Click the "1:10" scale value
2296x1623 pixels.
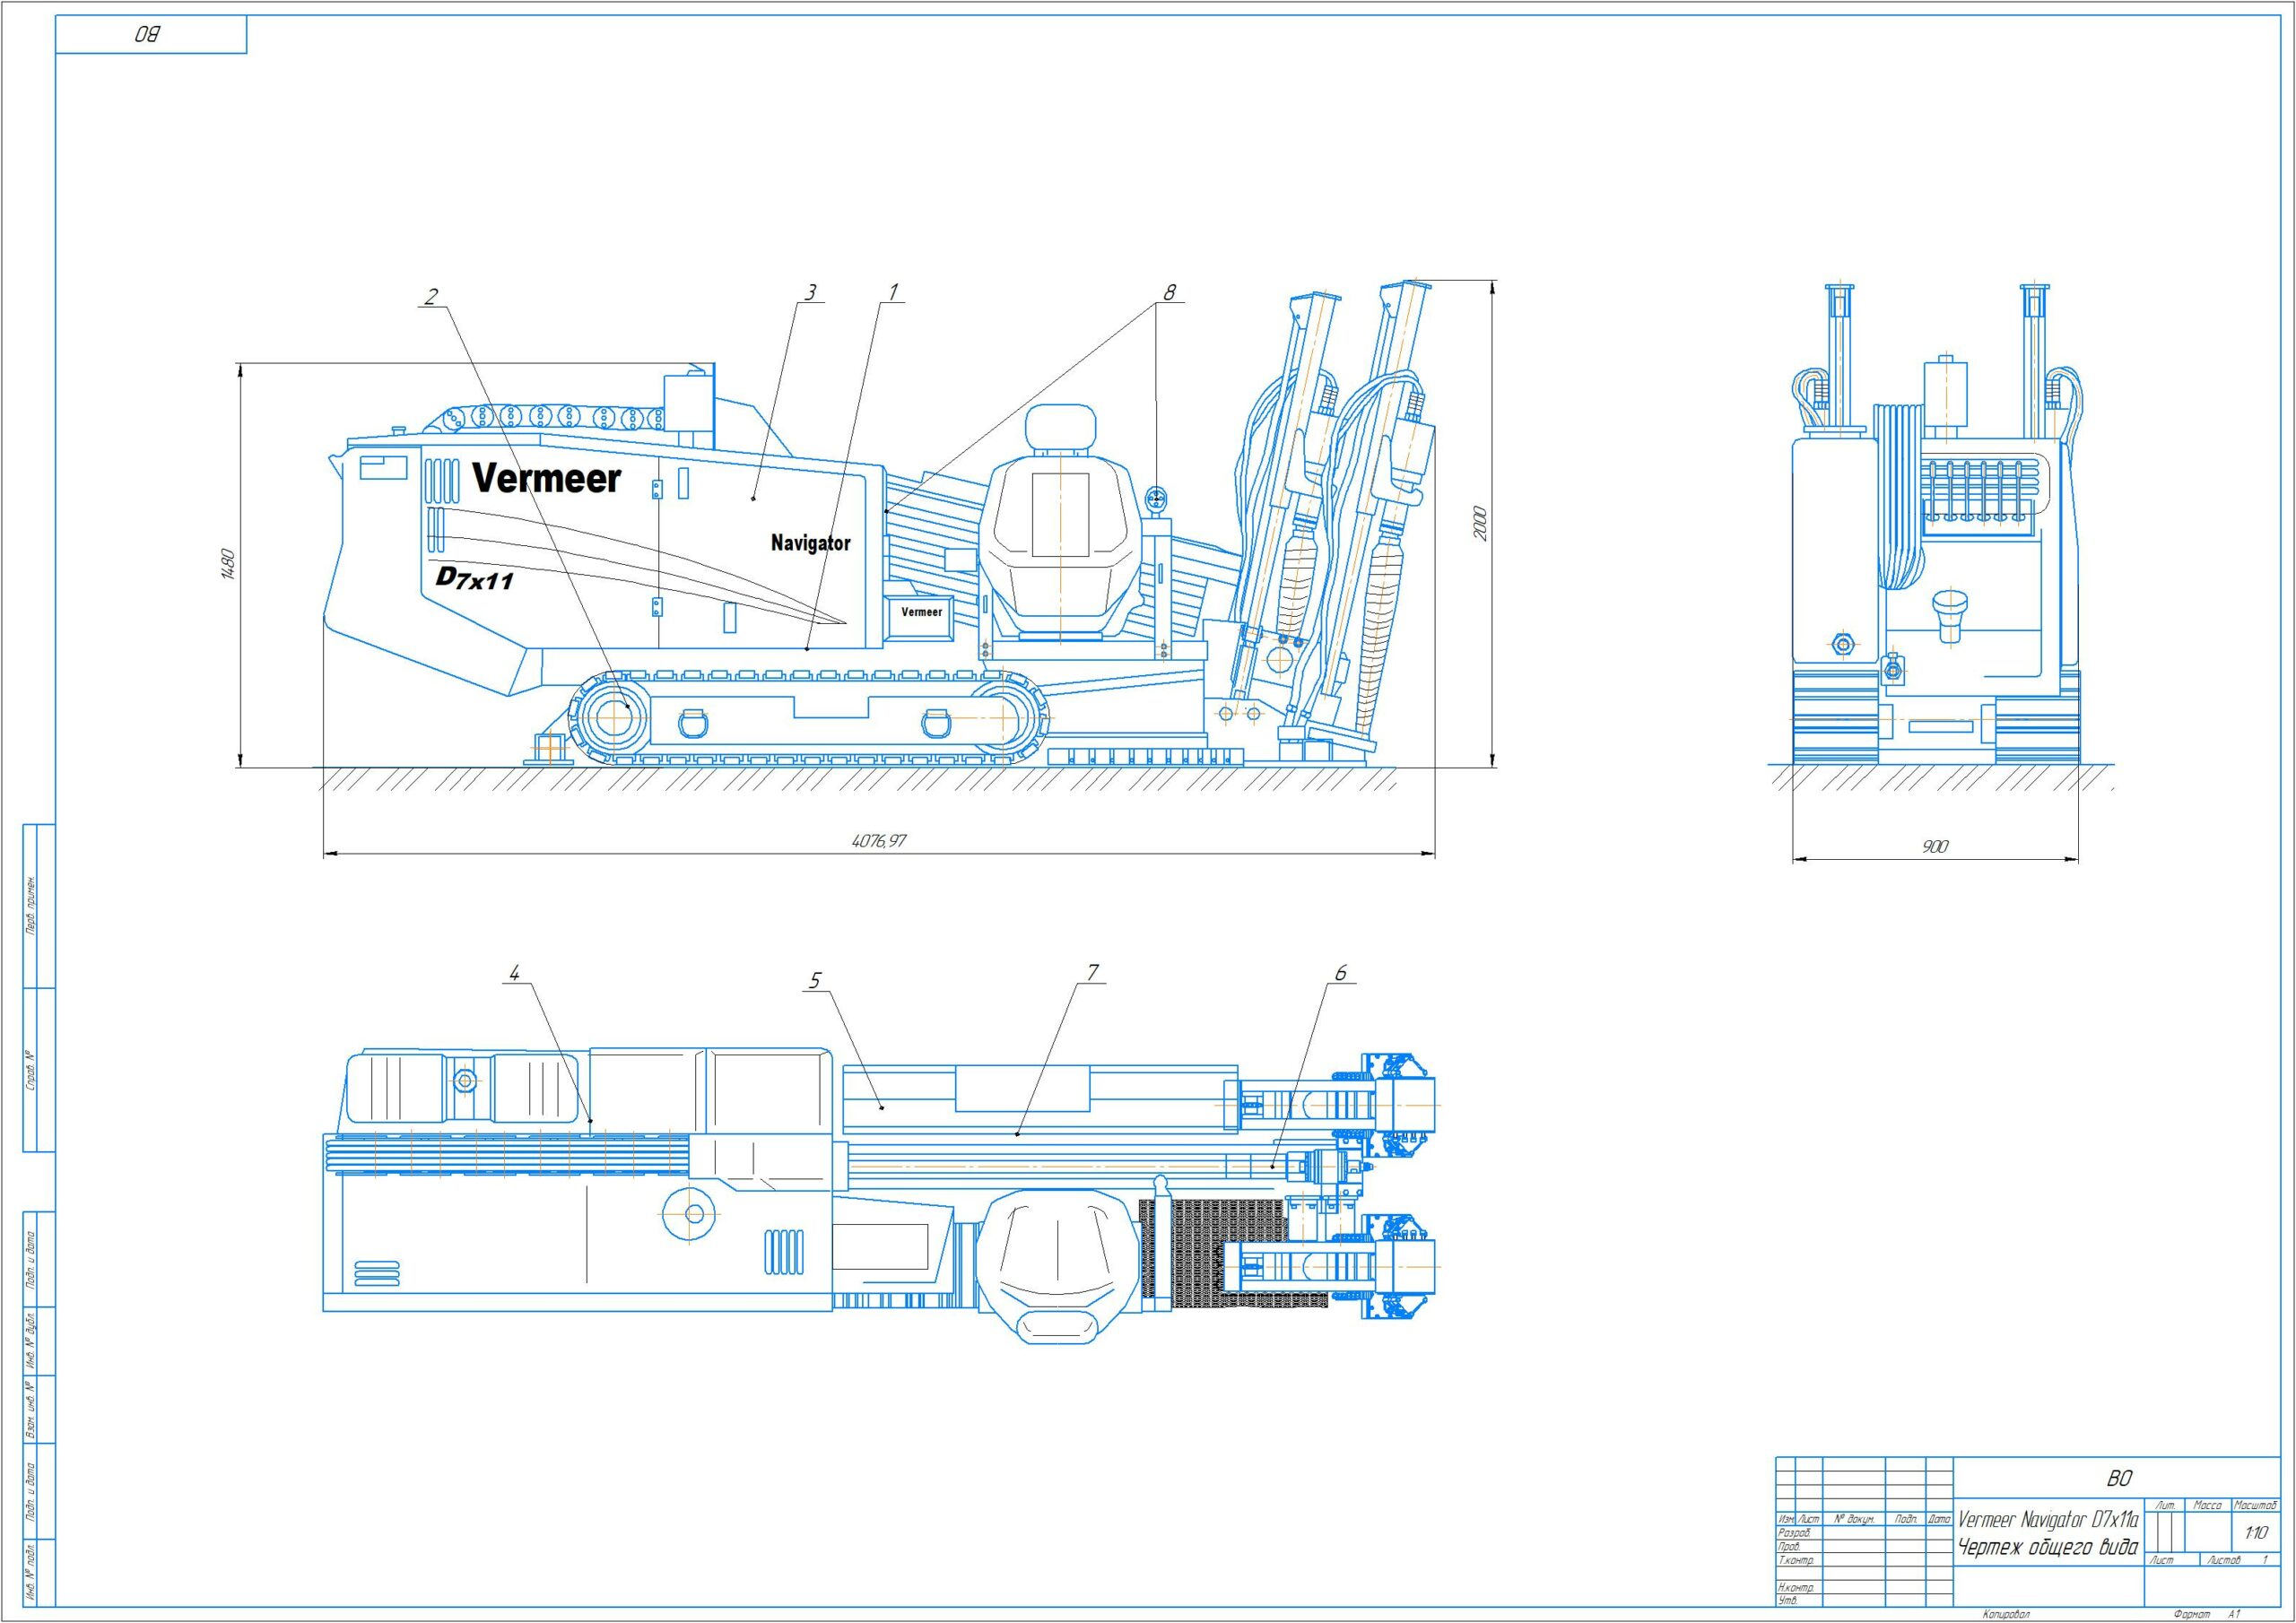pos(2256,1533)
